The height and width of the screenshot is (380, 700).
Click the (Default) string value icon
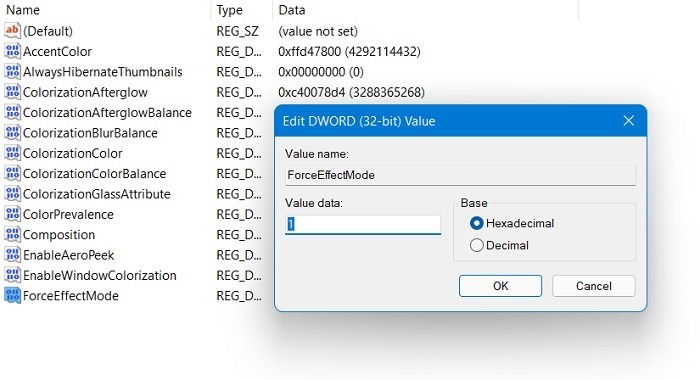tap(12, 31)
